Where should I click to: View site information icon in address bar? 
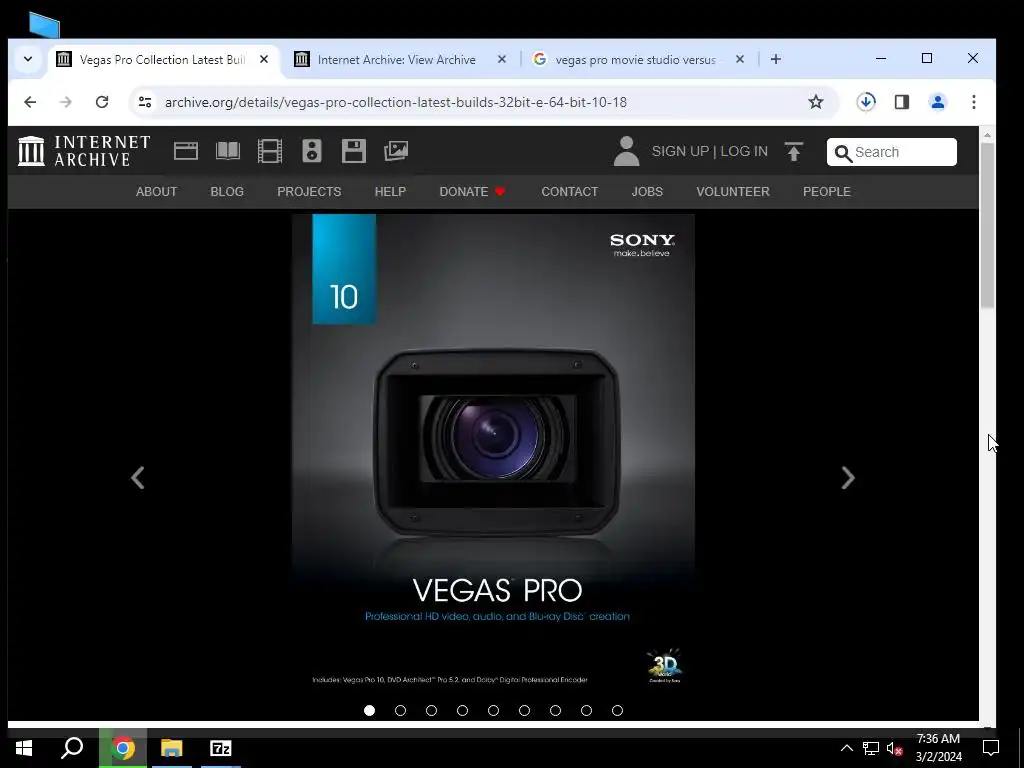pos(145,102)
